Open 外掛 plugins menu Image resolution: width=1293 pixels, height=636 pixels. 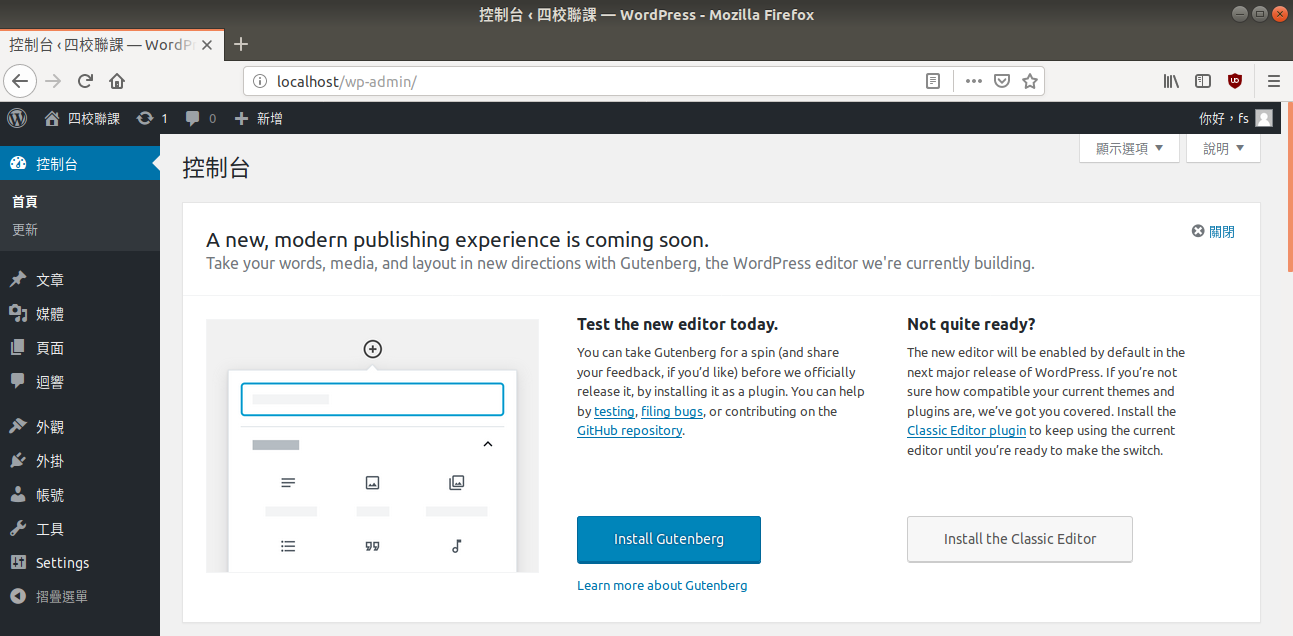pyautogui.click(x=80, y=461)
